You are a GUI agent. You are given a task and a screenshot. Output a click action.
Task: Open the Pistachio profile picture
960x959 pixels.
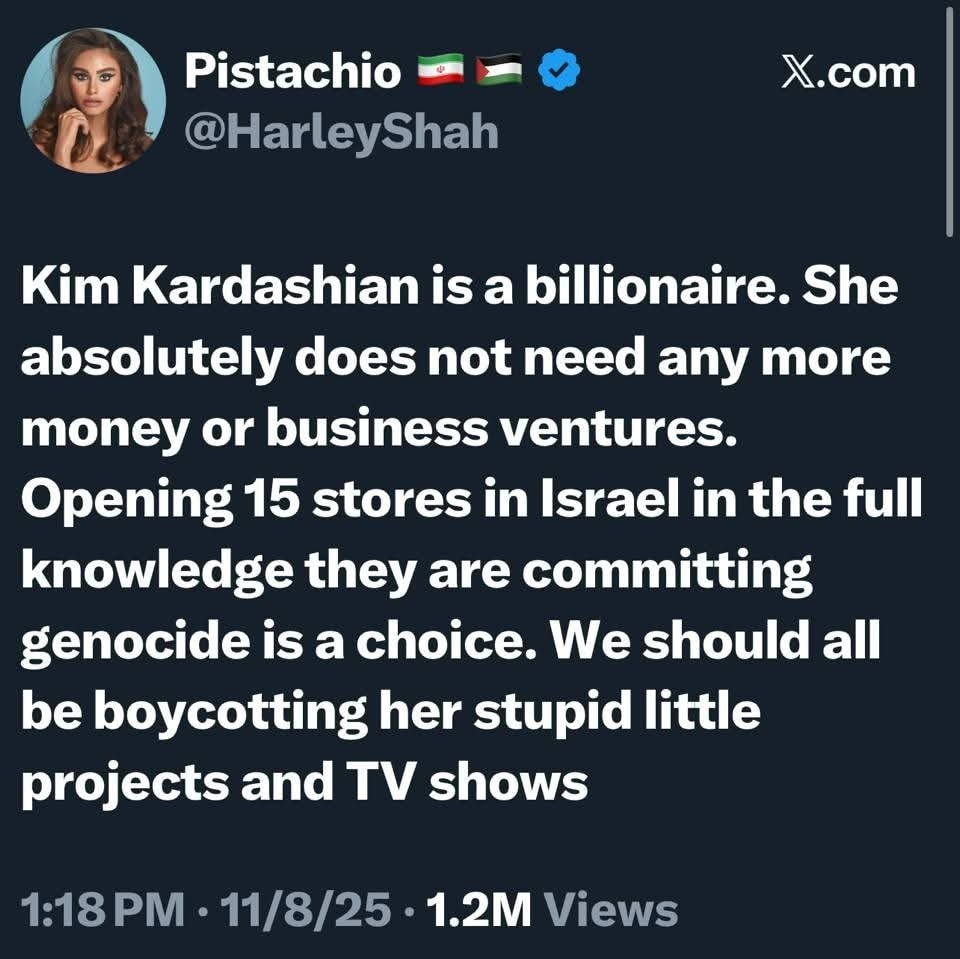point(93,100)
